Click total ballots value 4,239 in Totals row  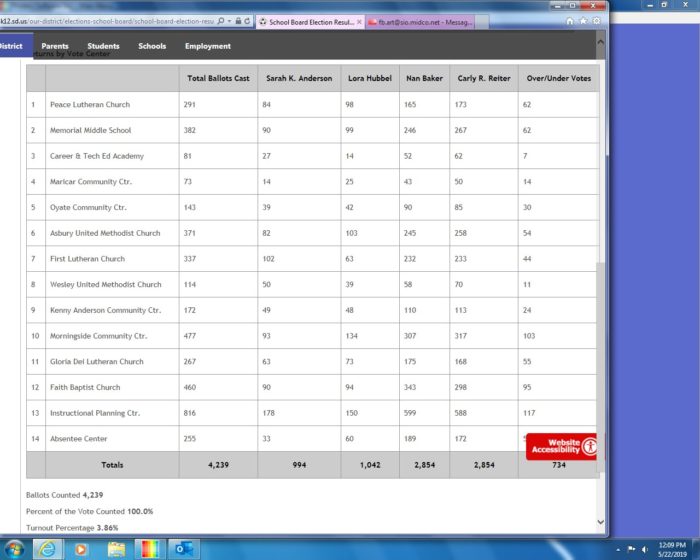(x=218, y=465)
